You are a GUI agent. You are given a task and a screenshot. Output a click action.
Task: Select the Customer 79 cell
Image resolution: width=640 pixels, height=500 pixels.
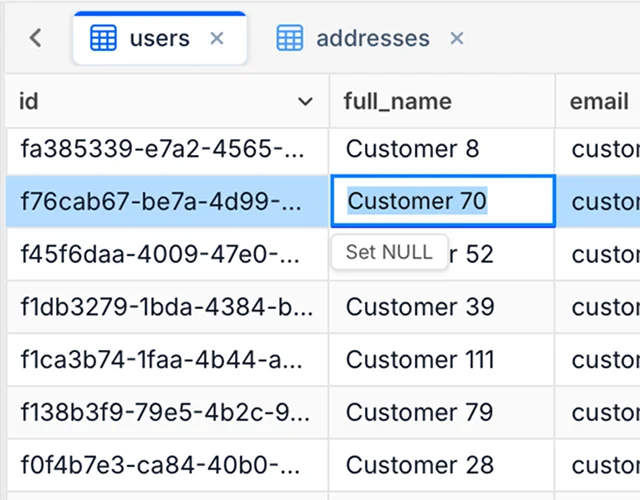(x=442, y=412)
